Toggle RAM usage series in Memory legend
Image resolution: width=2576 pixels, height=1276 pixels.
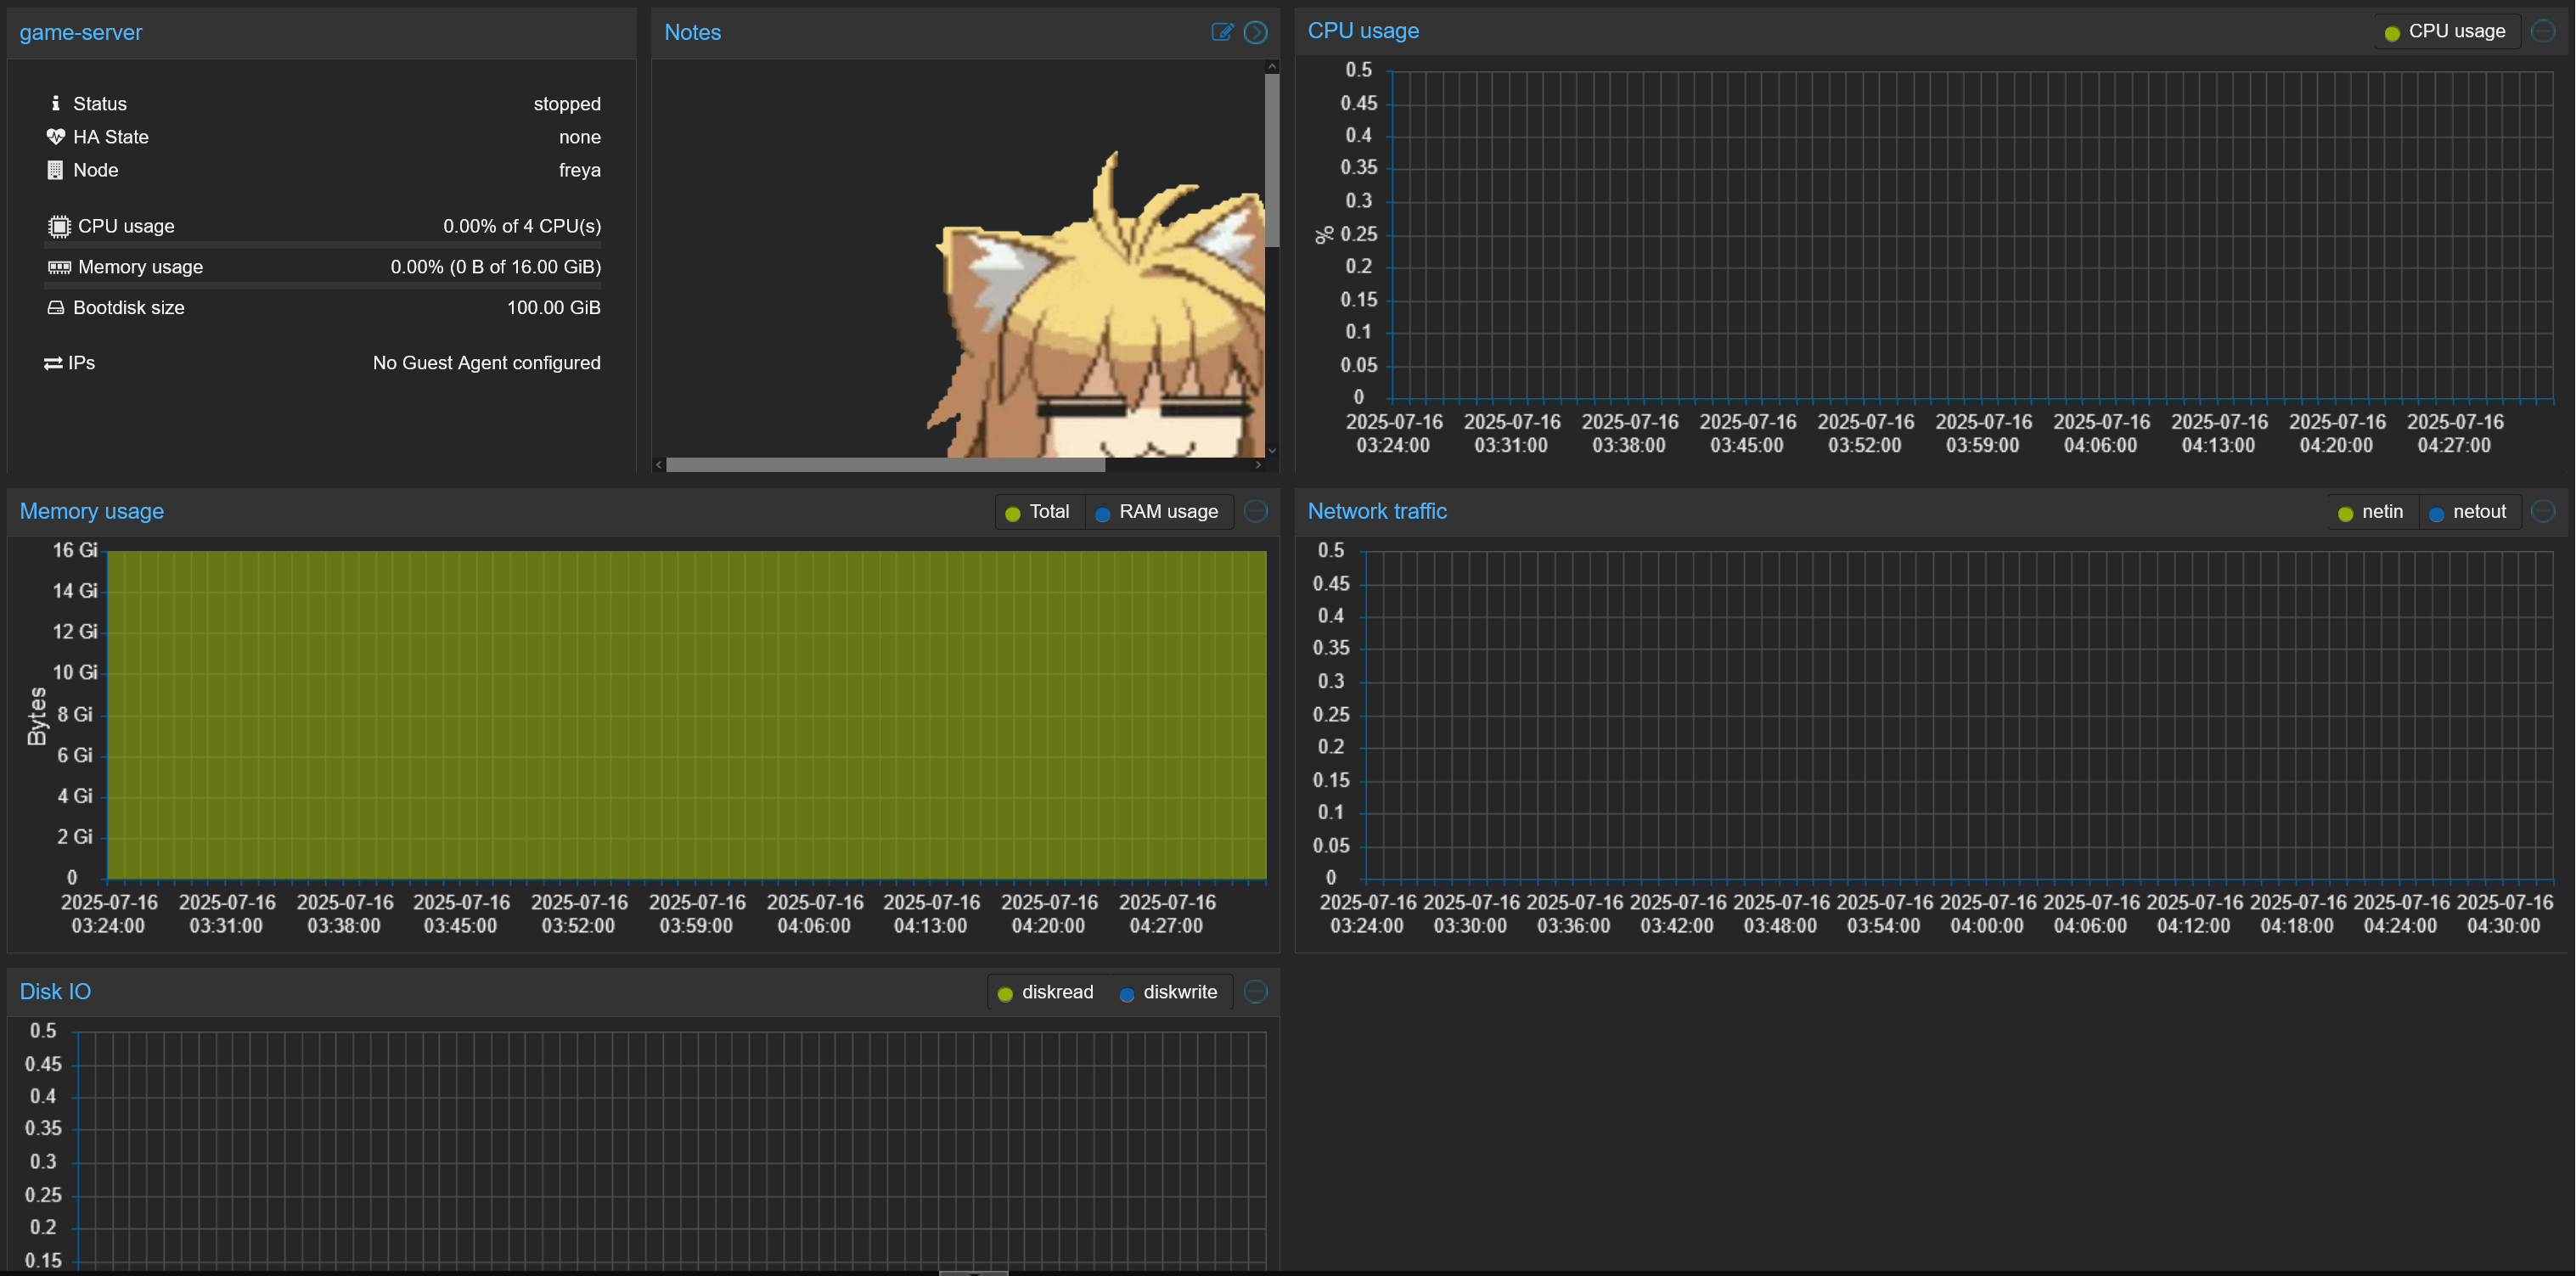[x=1157, y=512]
